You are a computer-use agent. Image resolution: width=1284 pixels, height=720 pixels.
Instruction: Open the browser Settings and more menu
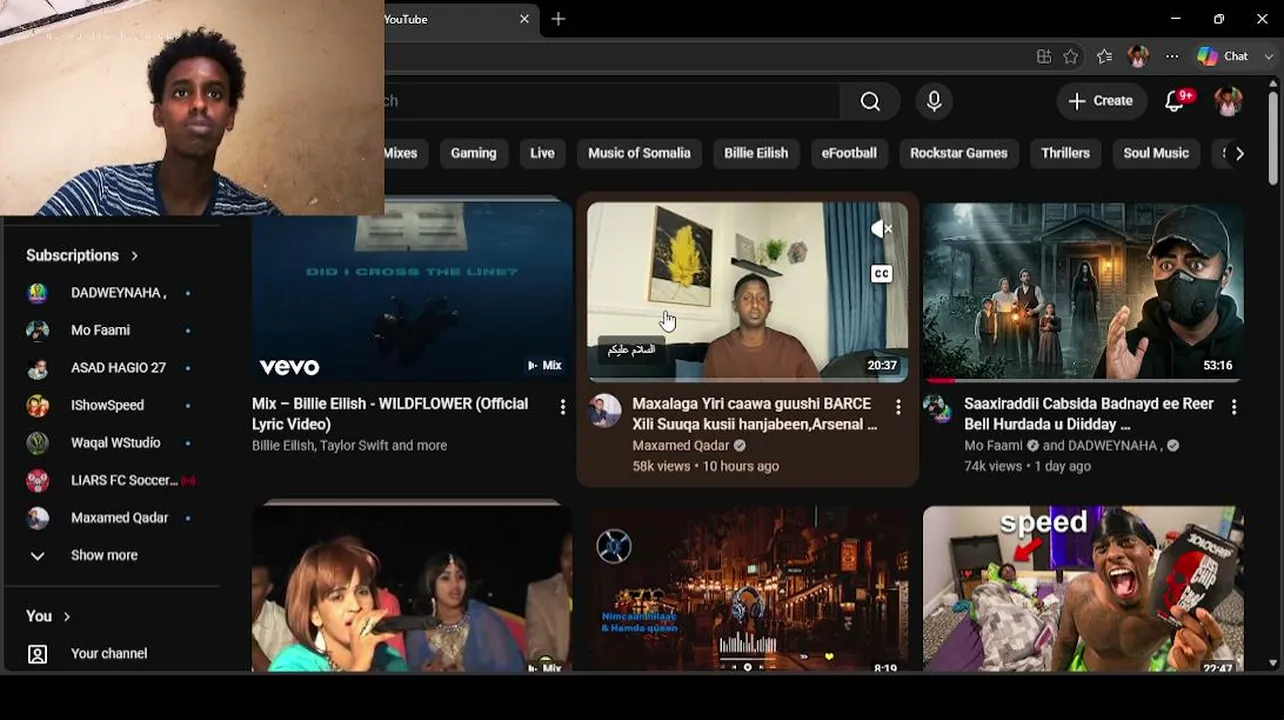pyautogui.click(x=1172, y=56)
